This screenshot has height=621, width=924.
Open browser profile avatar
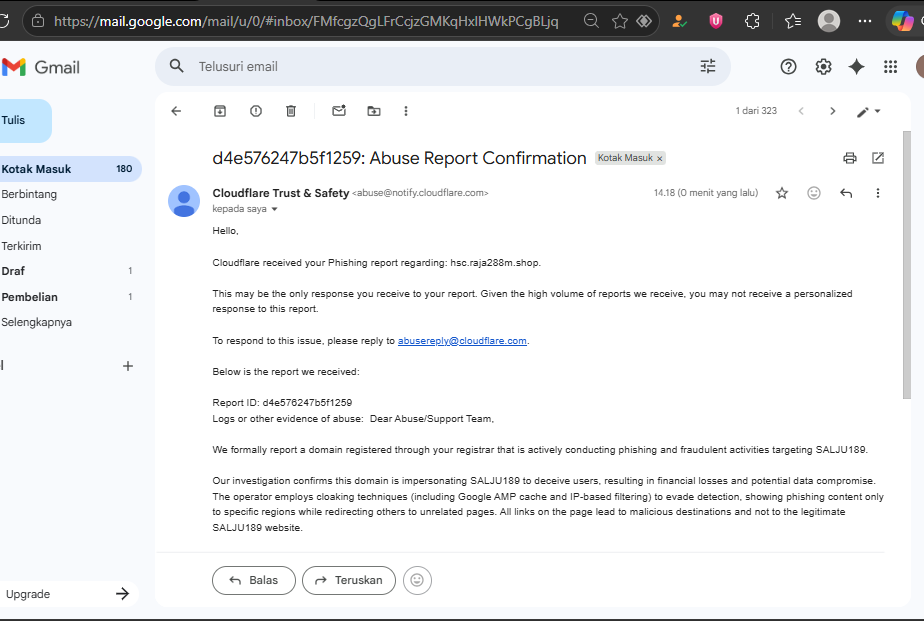click(829, 21)
